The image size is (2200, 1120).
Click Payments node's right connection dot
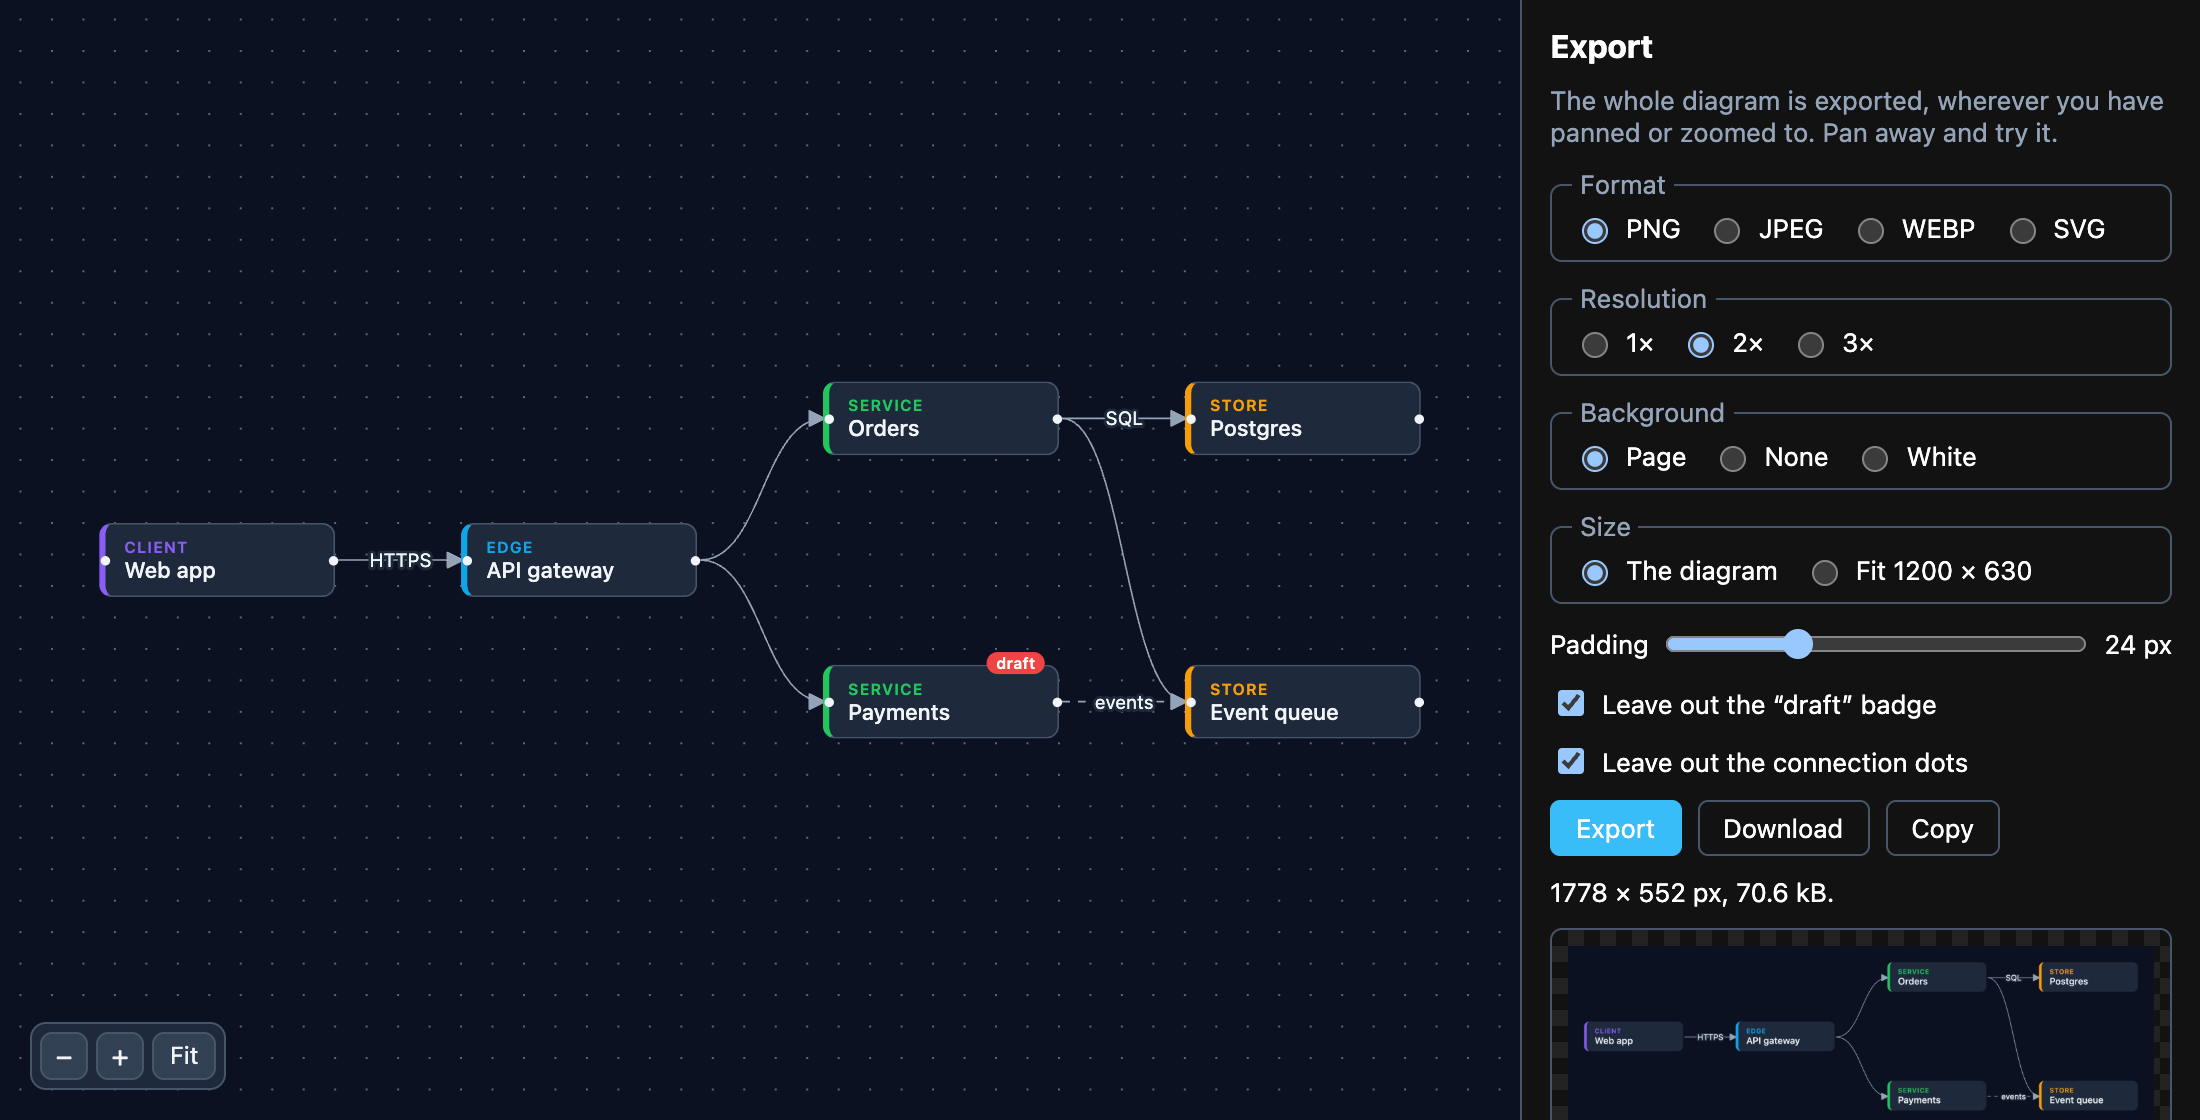(1057, 702)
